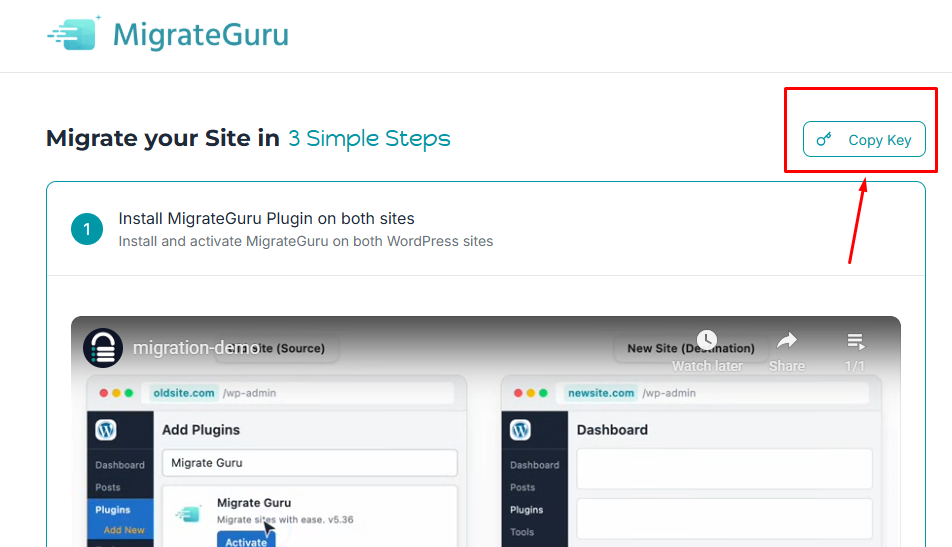Select Plugins in the oldsite sidebar

coord(113,509)
